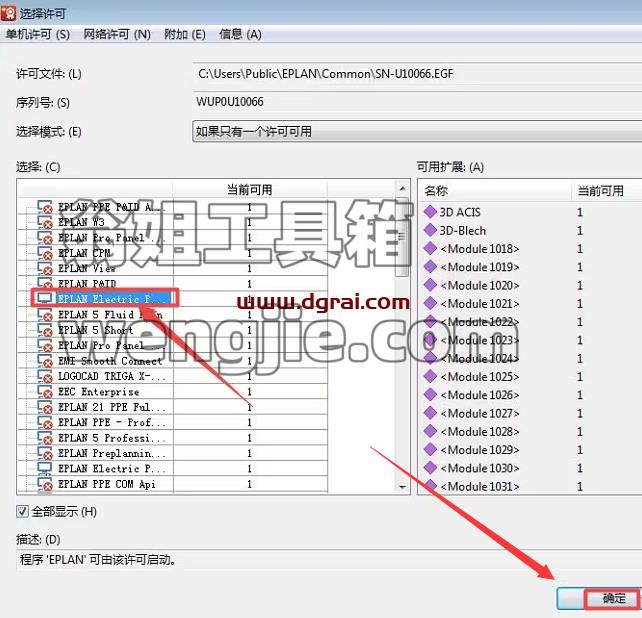
Task: Click the diamond icon next to Module 1020
Action: point(430,285)
